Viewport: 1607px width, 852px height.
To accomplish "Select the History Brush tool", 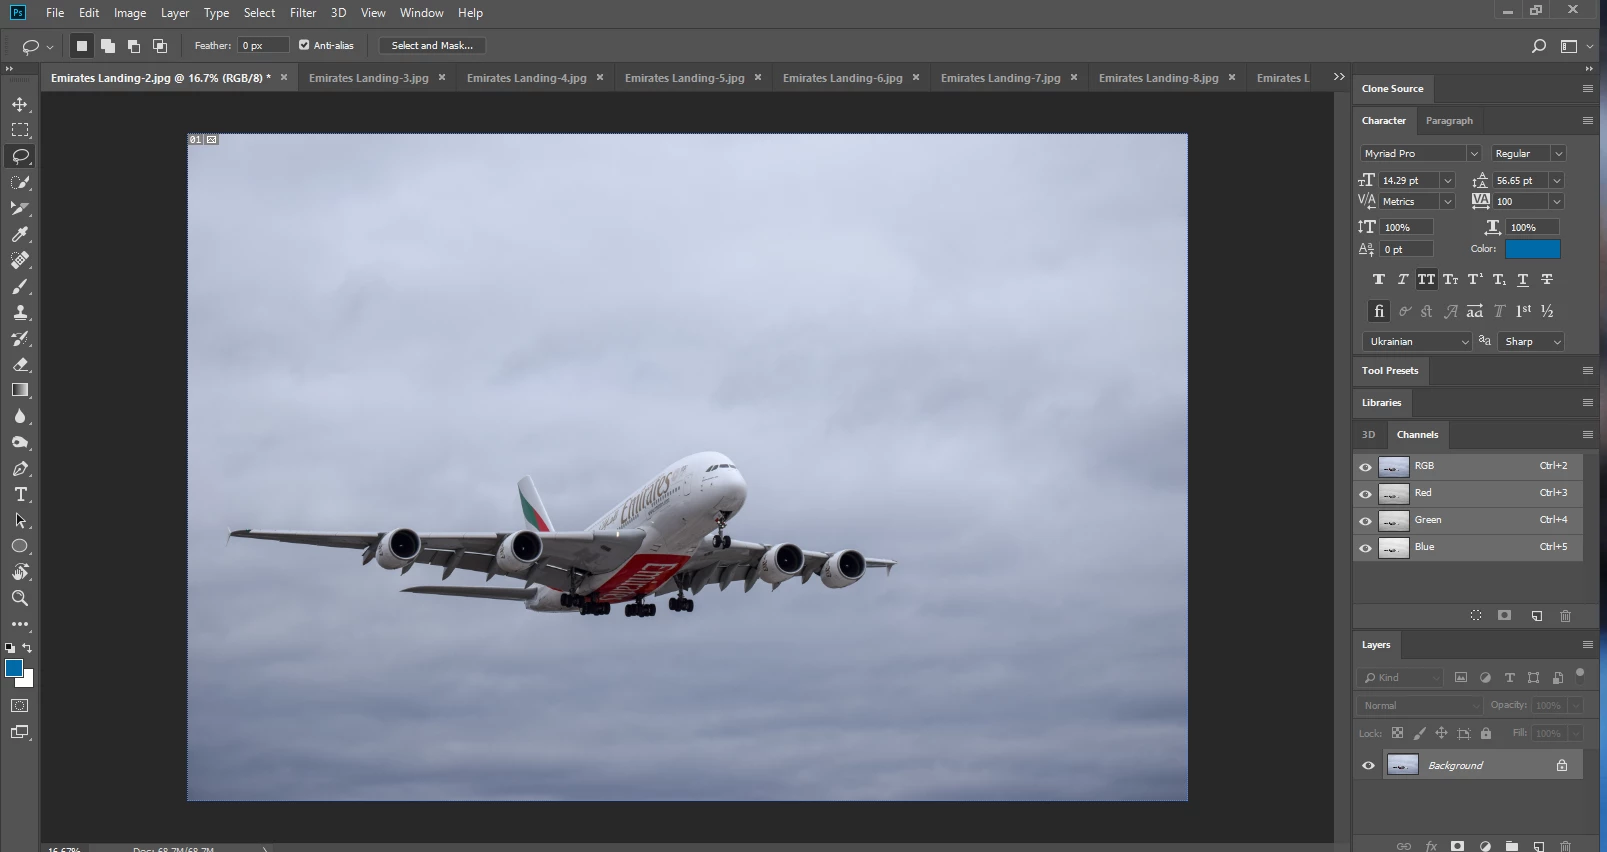I will coord(20,338).
